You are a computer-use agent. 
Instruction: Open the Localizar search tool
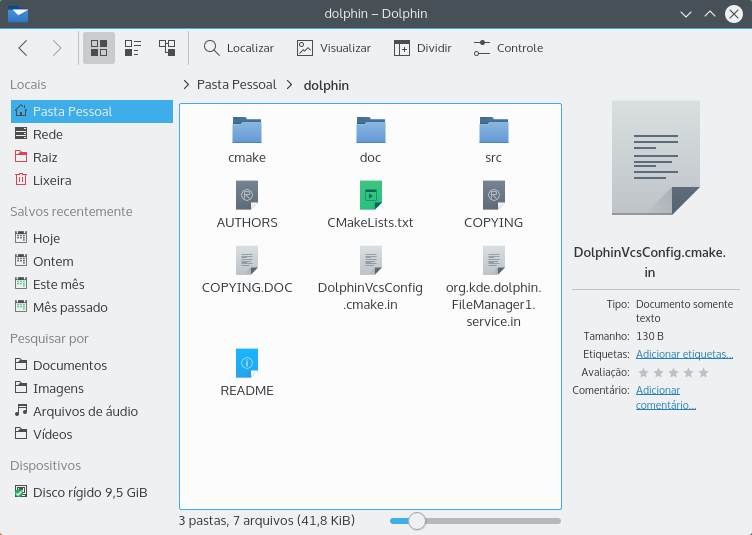[238, 48]
